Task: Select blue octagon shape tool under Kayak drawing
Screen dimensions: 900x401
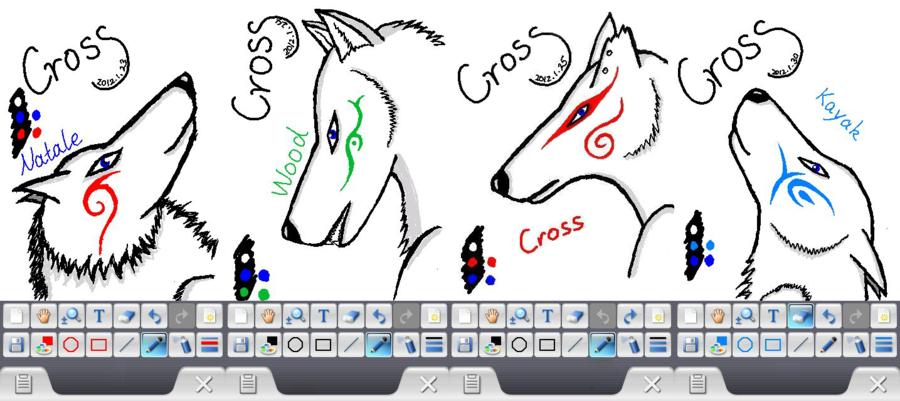Action: pyautogui.click(x=746, y=345)
